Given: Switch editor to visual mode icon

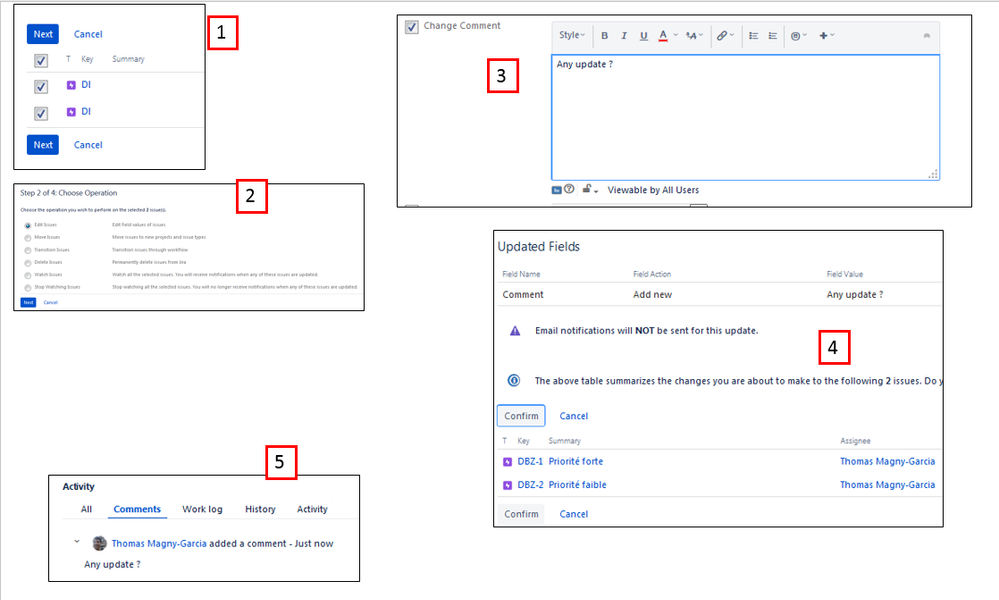Looking at the screenshot, I should coord(556,190).
